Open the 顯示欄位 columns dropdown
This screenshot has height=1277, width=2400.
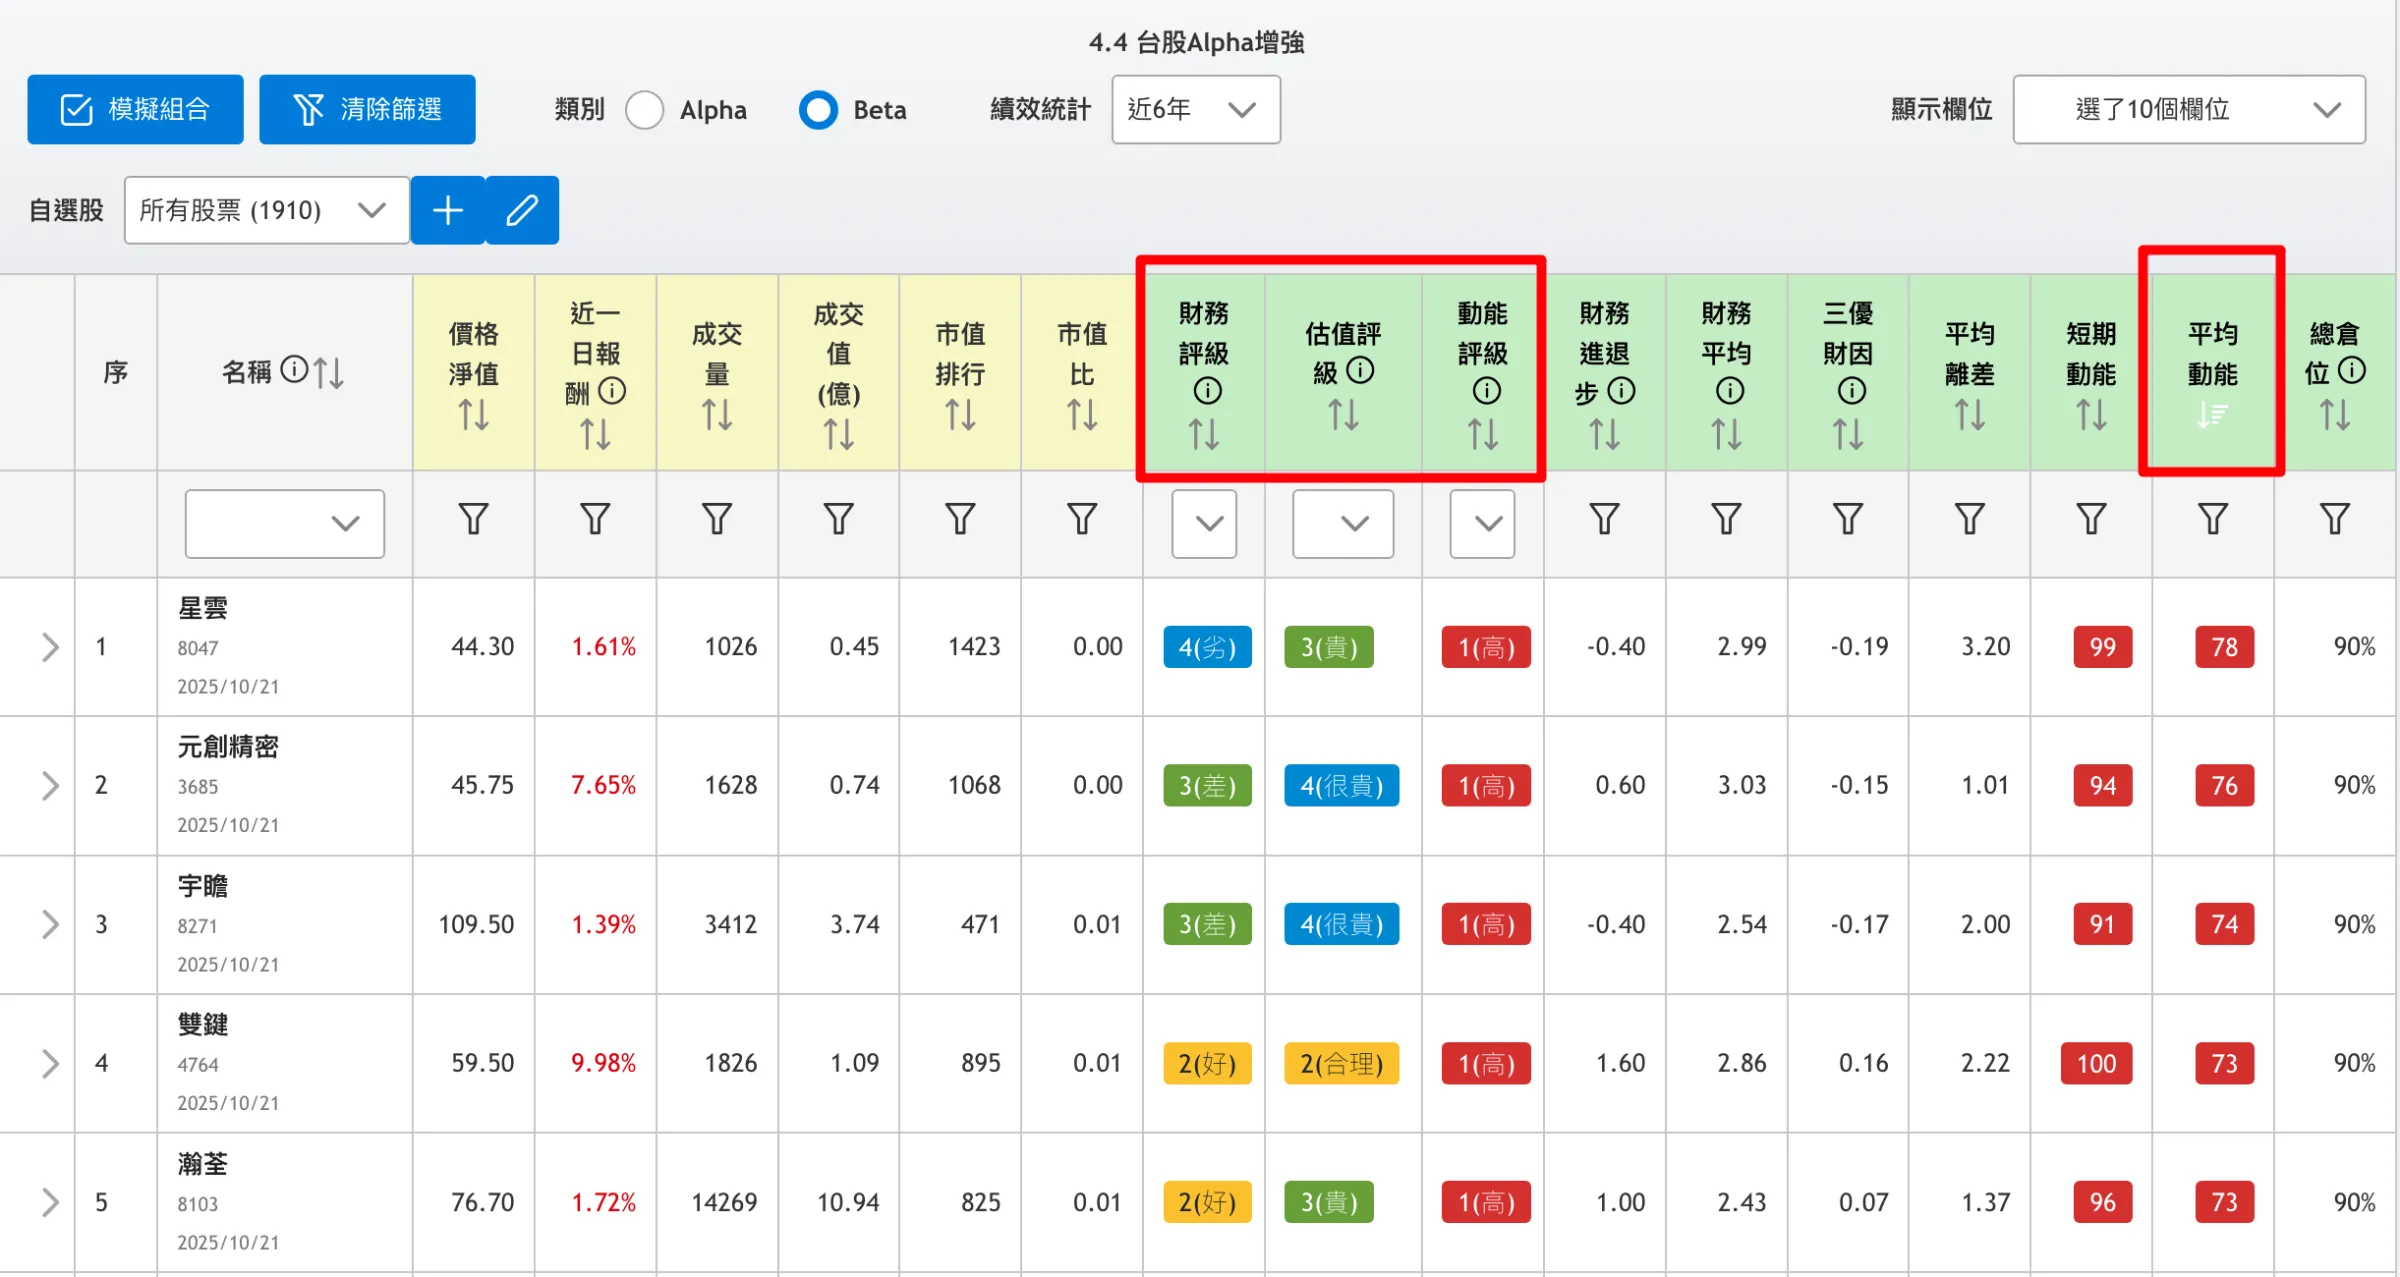tap(2189, 109)
